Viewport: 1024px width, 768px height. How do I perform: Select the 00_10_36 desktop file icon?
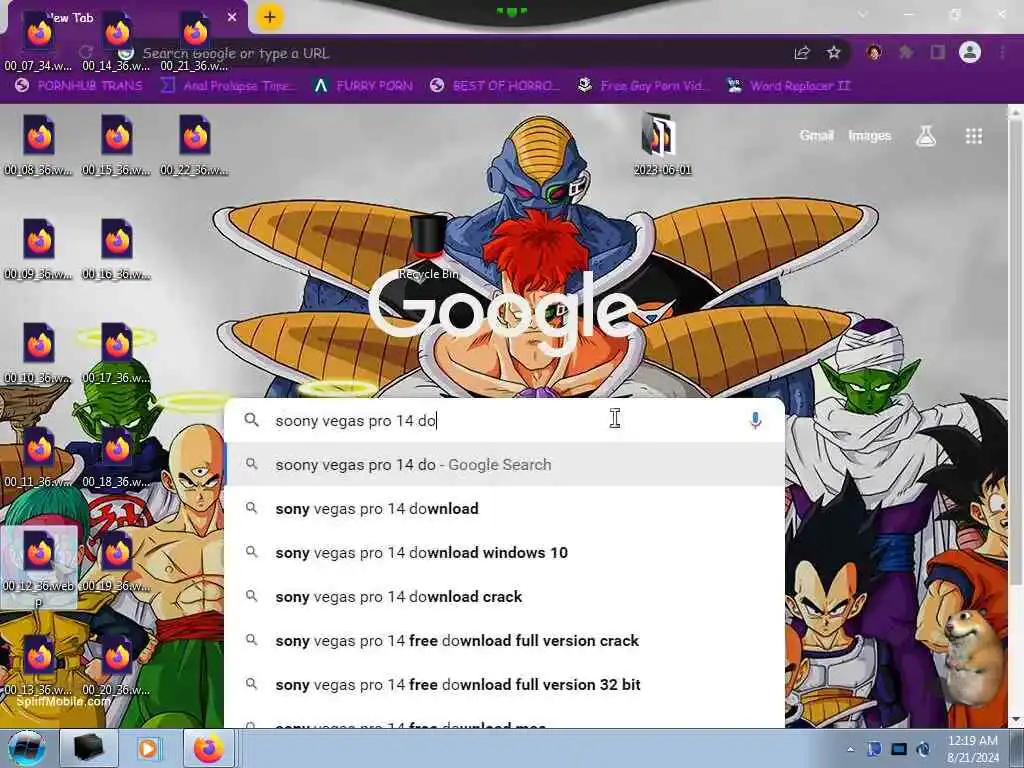39,353
